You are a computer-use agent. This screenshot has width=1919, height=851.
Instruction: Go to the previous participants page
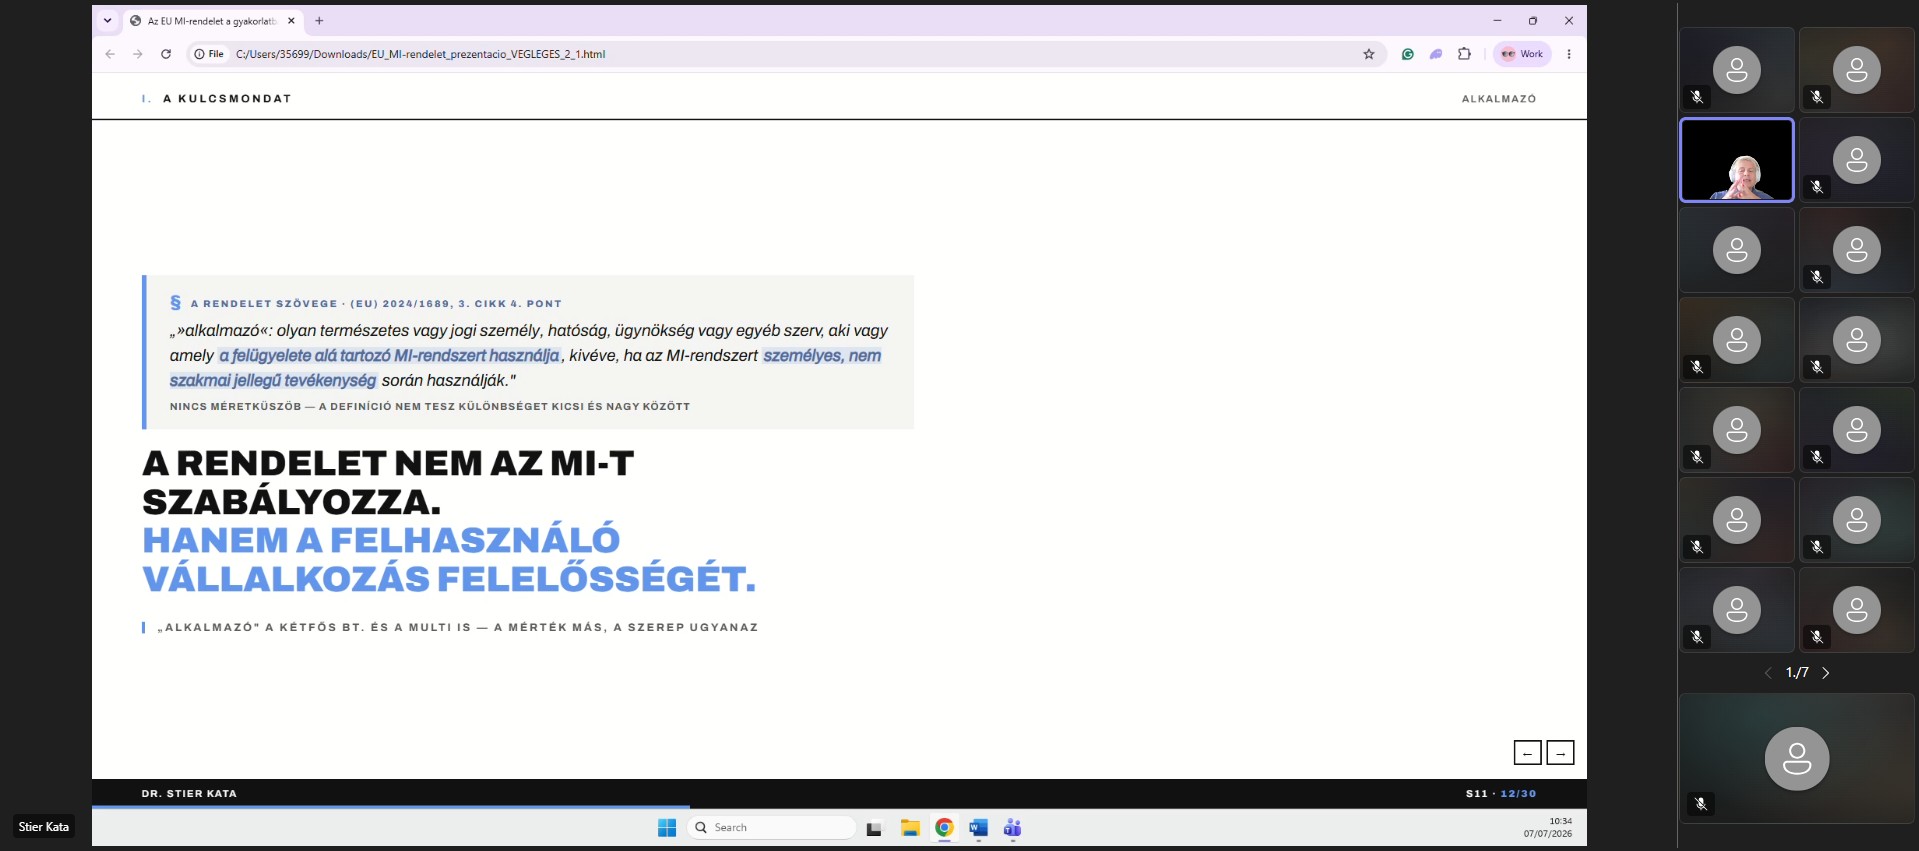tap(1767, 673)
